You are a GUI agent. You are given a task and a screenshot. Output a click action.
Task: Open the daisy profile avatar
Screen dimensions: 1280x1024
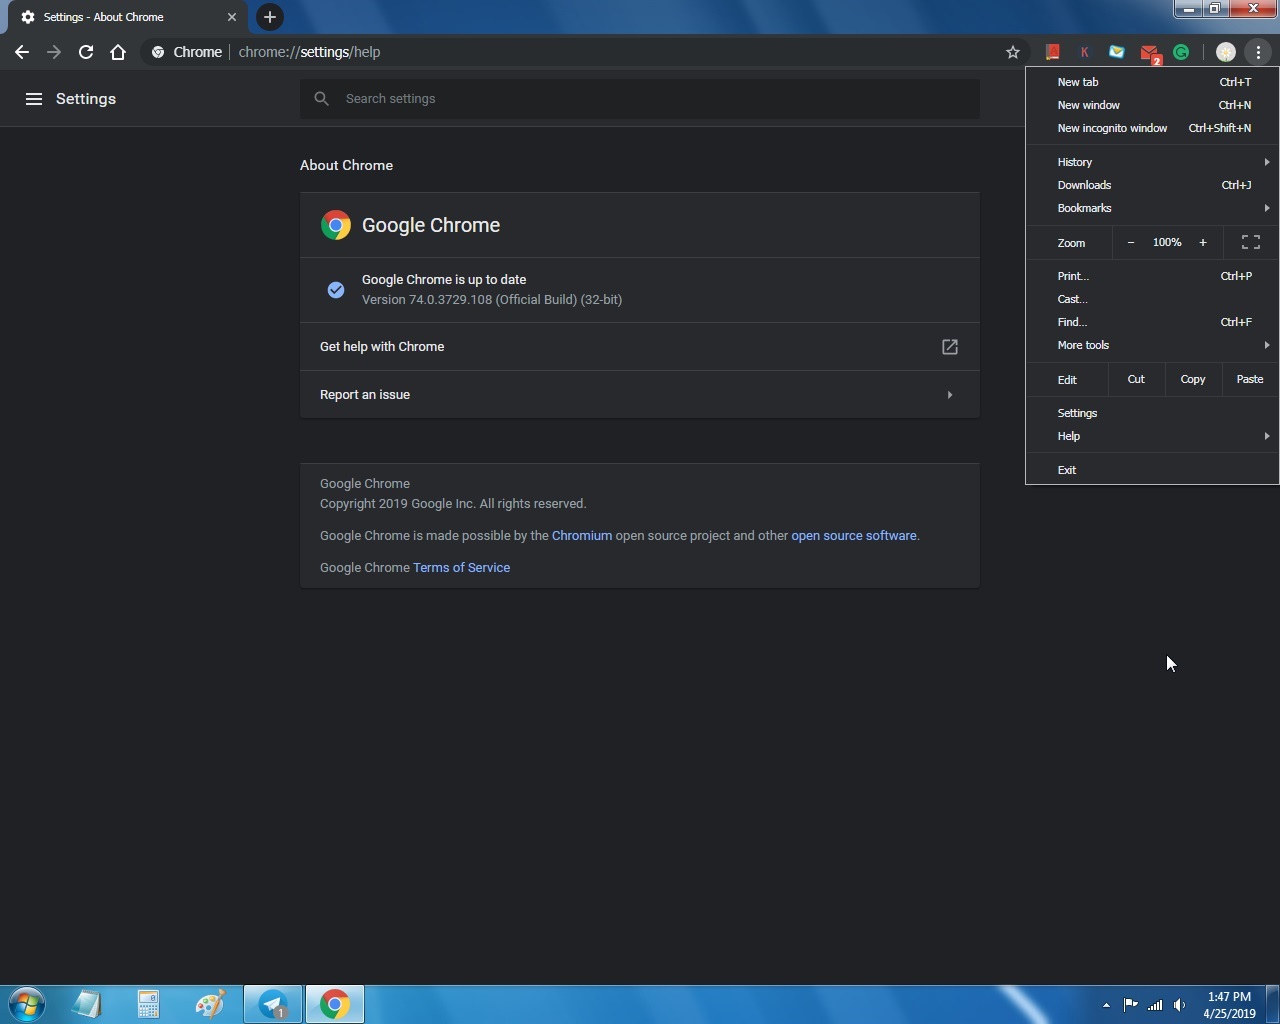pyautogui.click(x=1225, y=52)
